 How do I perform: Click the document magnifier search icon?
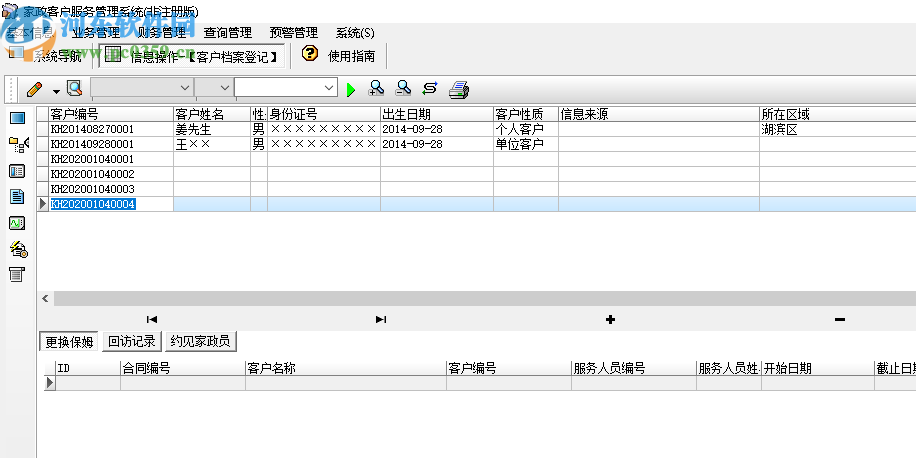click(74, 89)
